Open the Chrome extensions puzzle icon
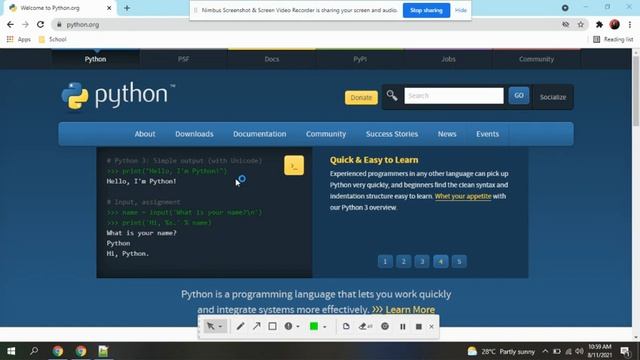 (599, 24)
